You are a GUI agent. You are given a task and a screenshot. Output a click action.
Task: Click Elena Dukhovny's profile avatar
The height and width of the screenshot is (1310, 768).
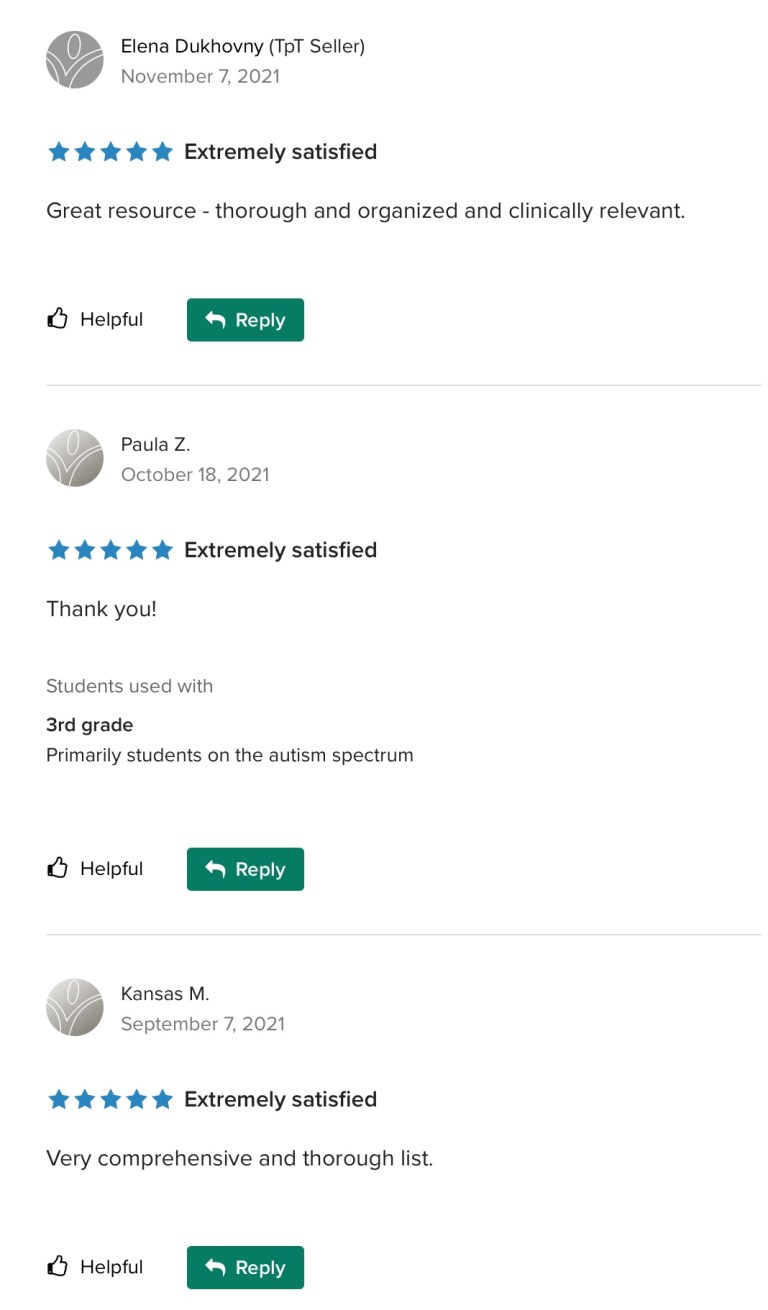coord(74,60)
